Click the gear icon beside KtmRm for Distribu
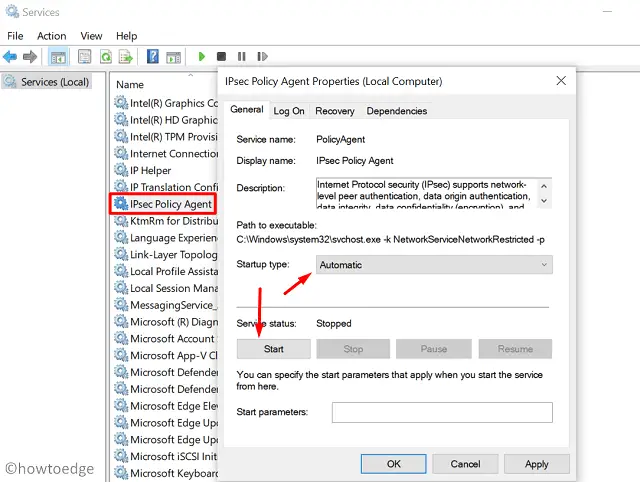The image size is (640, 482). pyautogui.click(x=121, y=220)
